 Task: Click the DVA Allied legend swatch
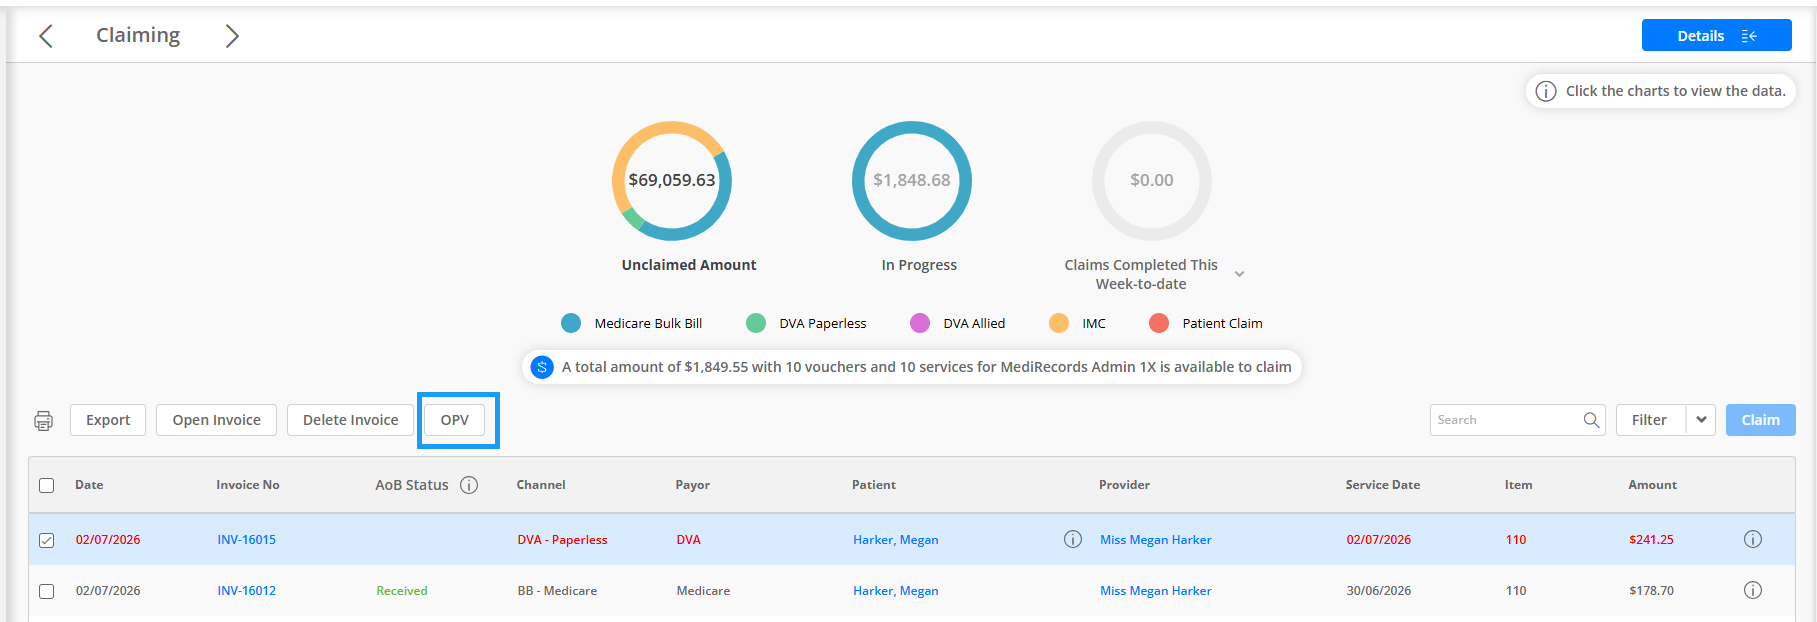point(920,323)
